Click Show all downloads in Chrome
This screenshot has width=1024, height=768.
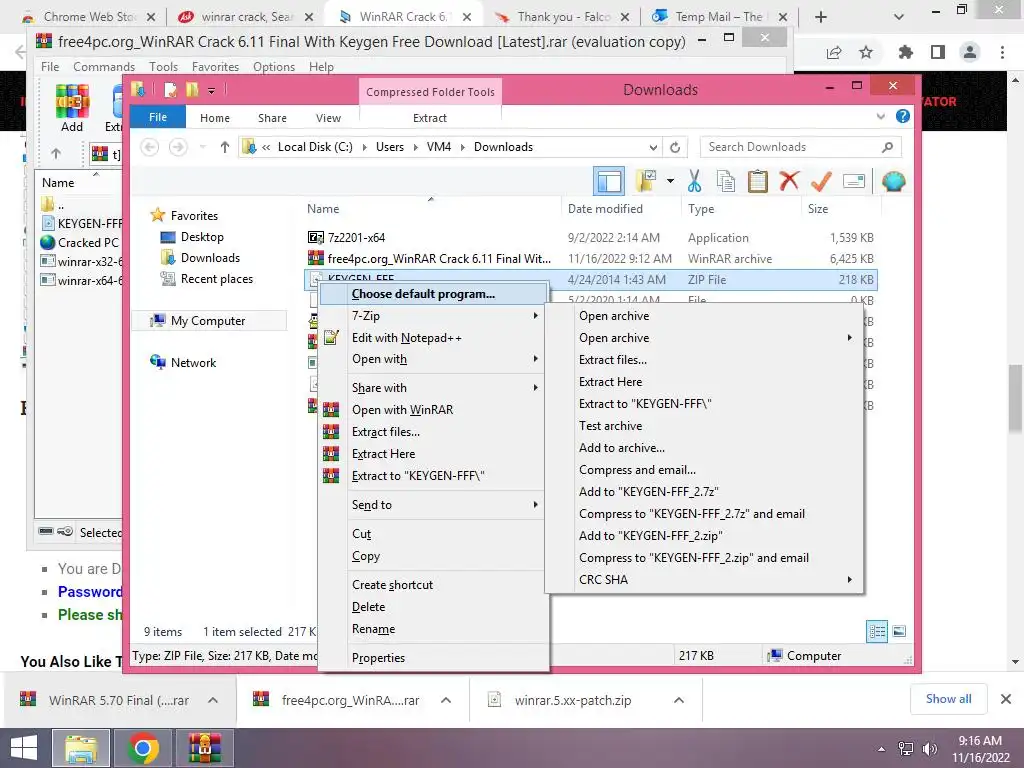(x=948, y=699)
